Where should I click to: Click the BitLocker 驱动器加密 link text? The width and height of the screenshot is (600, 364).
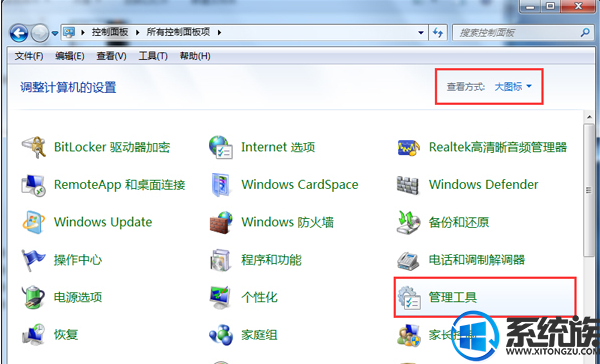tap(112, 147)
